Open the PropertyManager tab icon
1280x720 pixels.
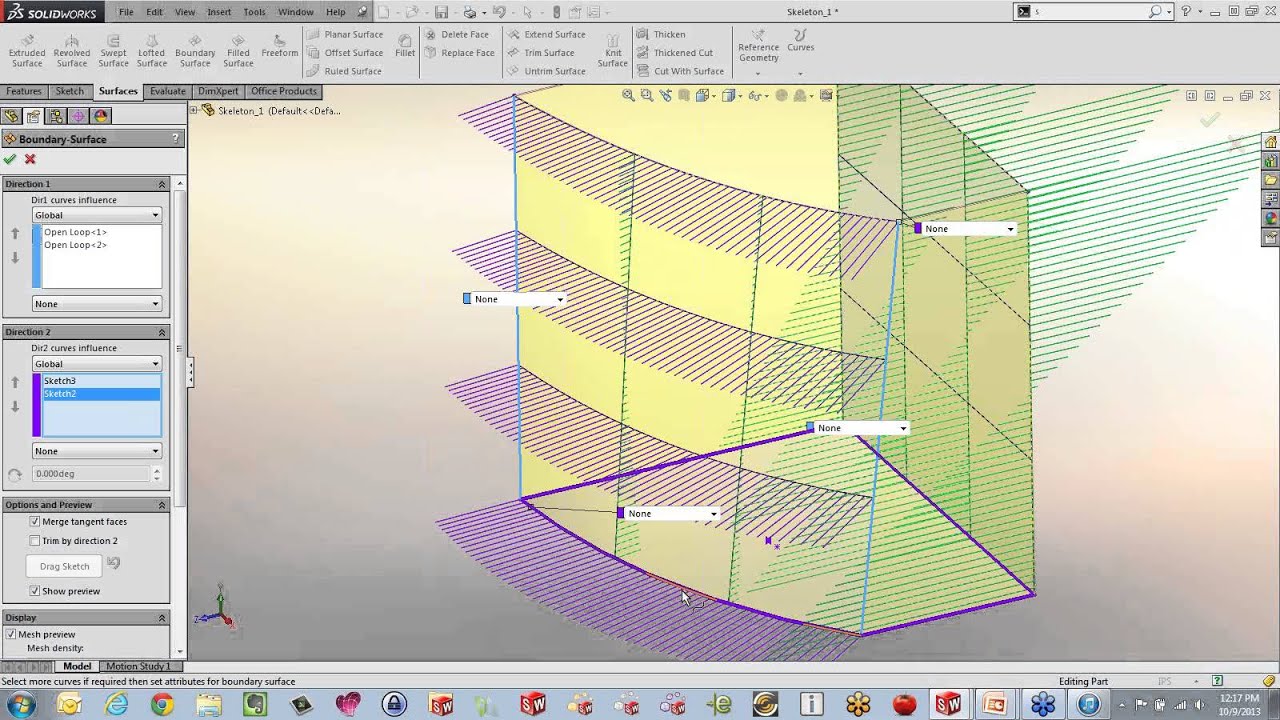pyautogui.click(x=34, y=116)
